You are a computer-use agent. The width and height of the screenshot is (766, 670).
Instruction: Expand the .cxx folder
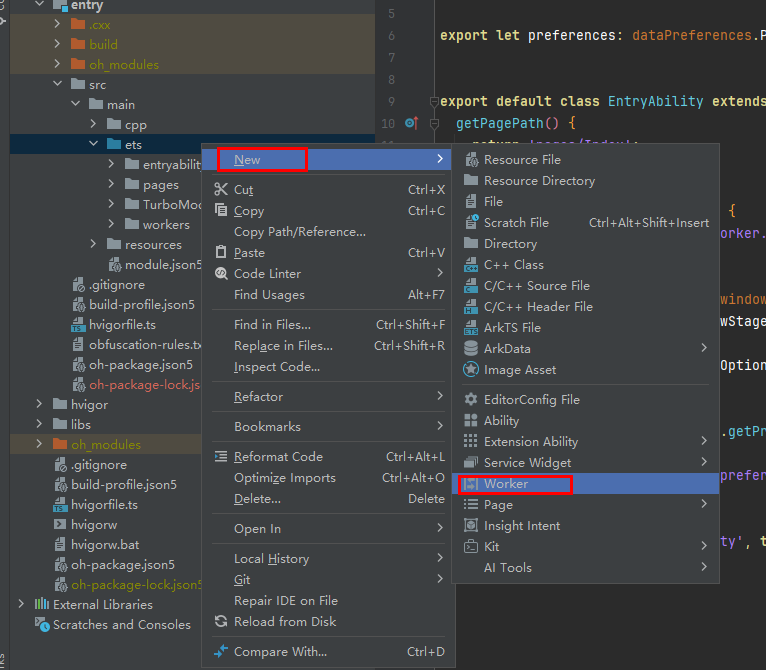57,23
